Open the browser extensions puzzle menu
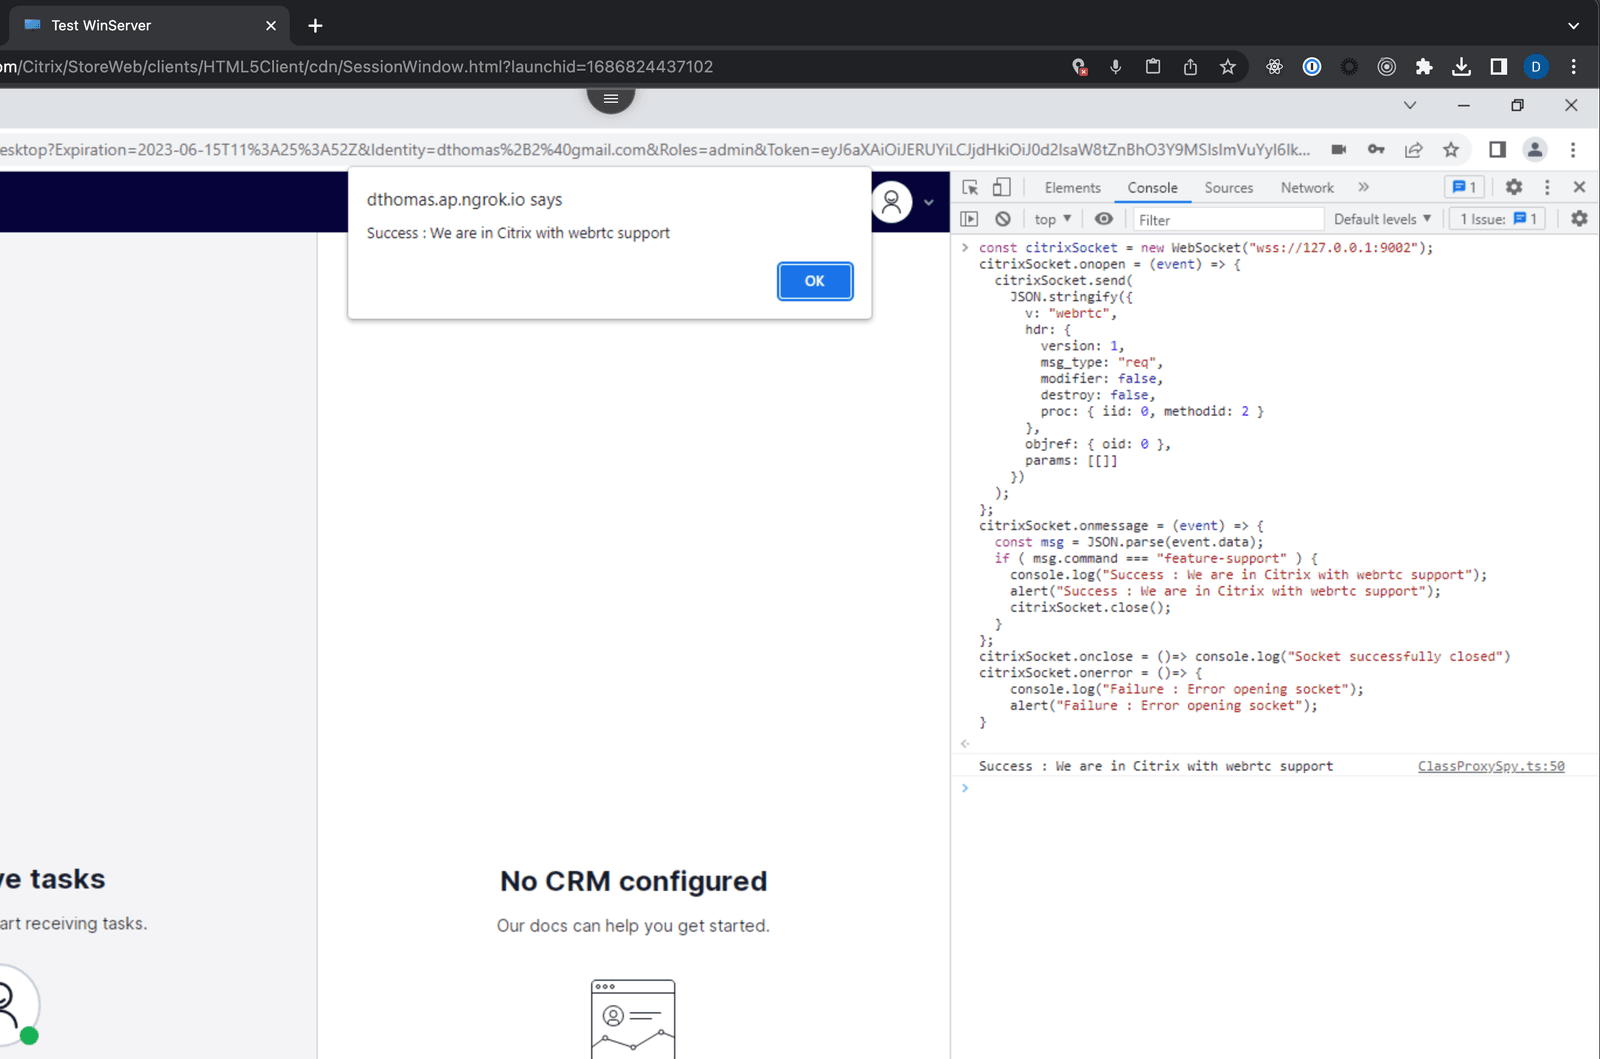Image resolution: width=1600 pixels, height=1059 pixels. [x=1424, y=66]
